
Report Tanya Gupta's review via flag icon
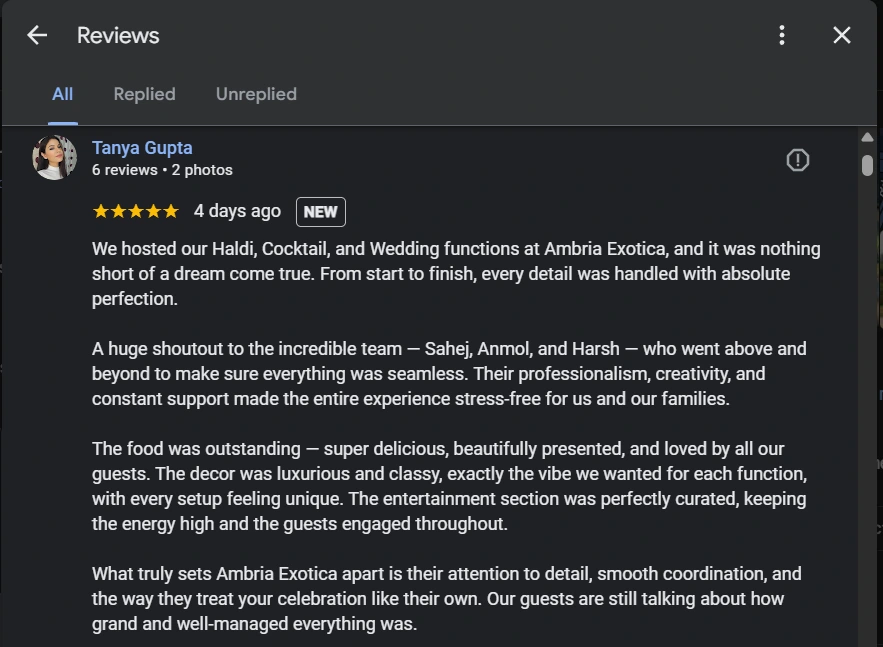point(797,160)
